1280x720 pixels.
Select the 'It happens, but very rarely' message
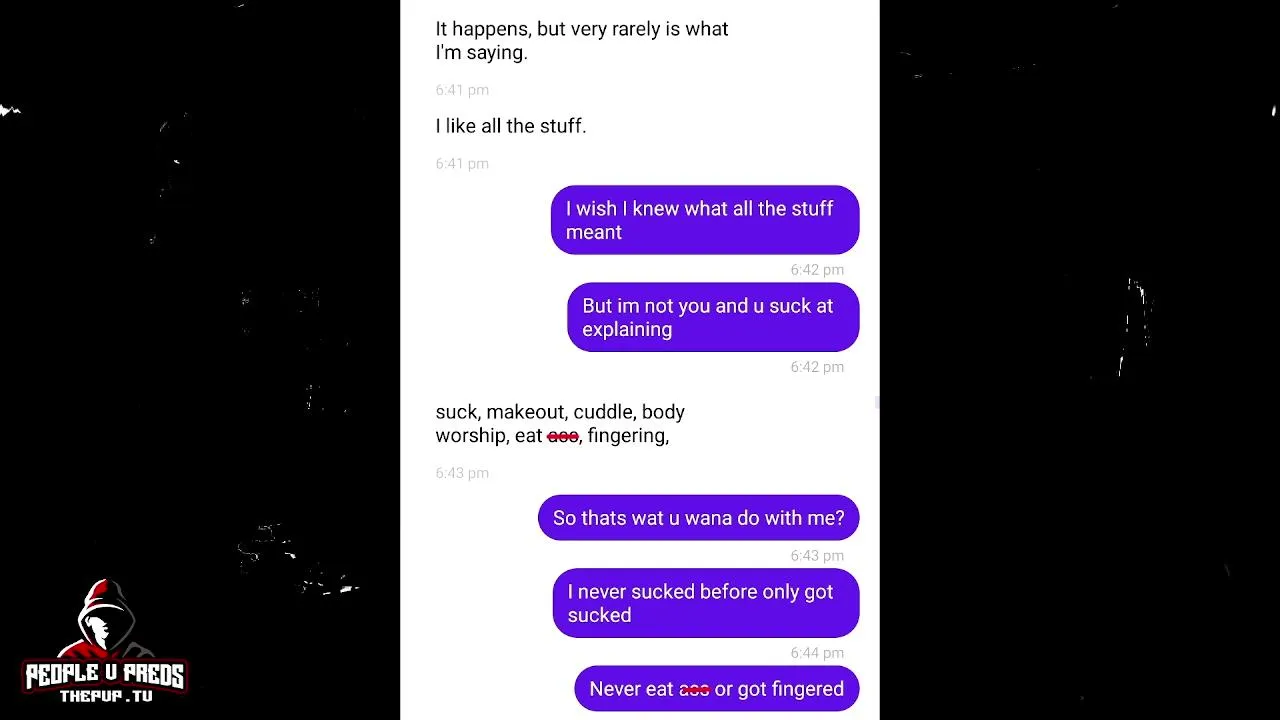(582, 41)
